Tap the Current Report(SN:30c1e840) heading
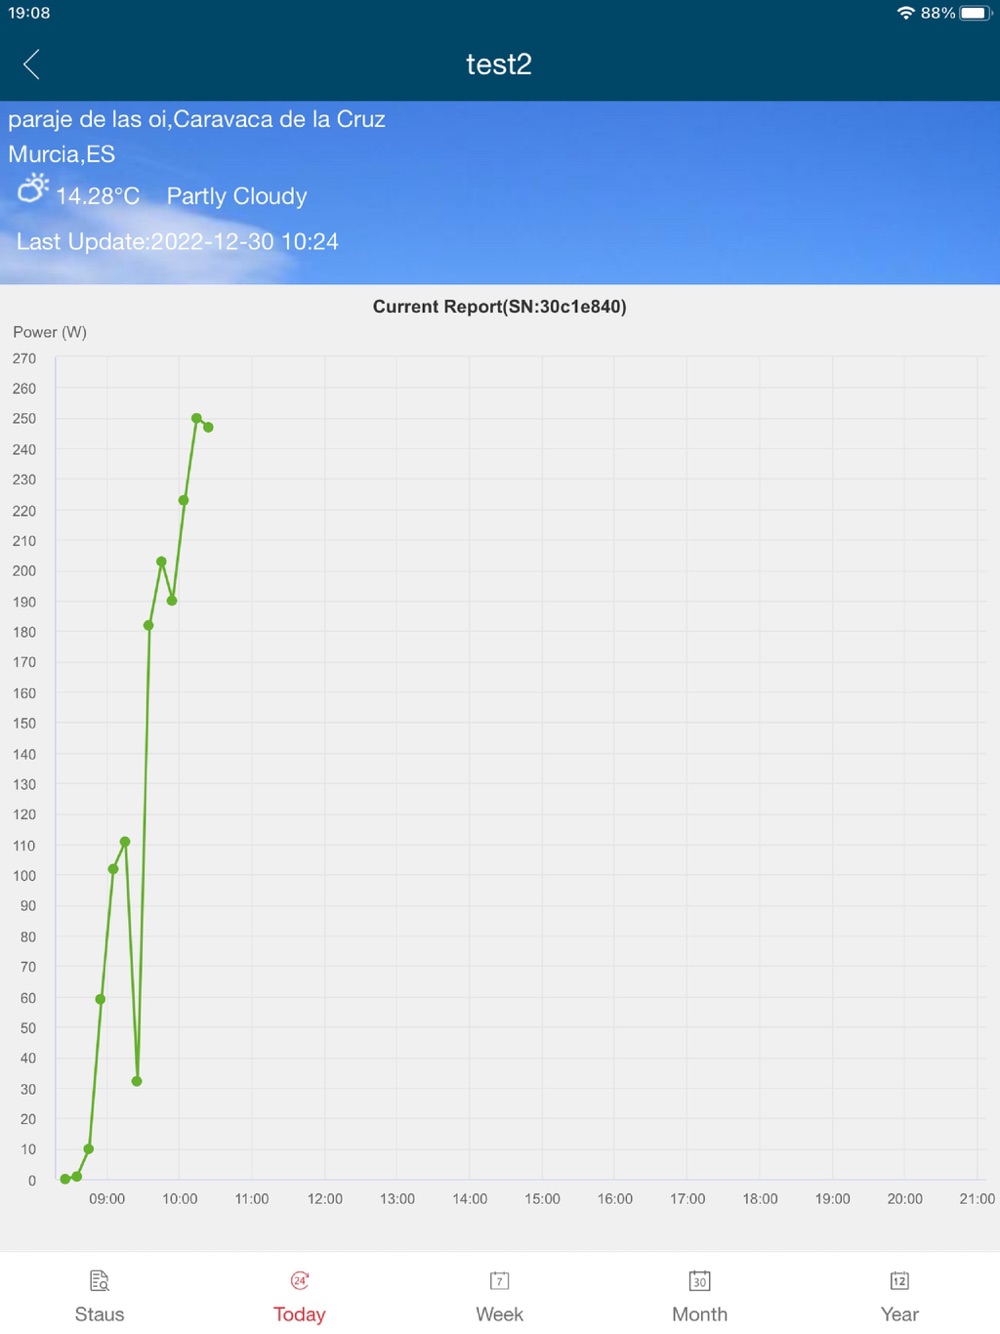 tap(499, 307)
